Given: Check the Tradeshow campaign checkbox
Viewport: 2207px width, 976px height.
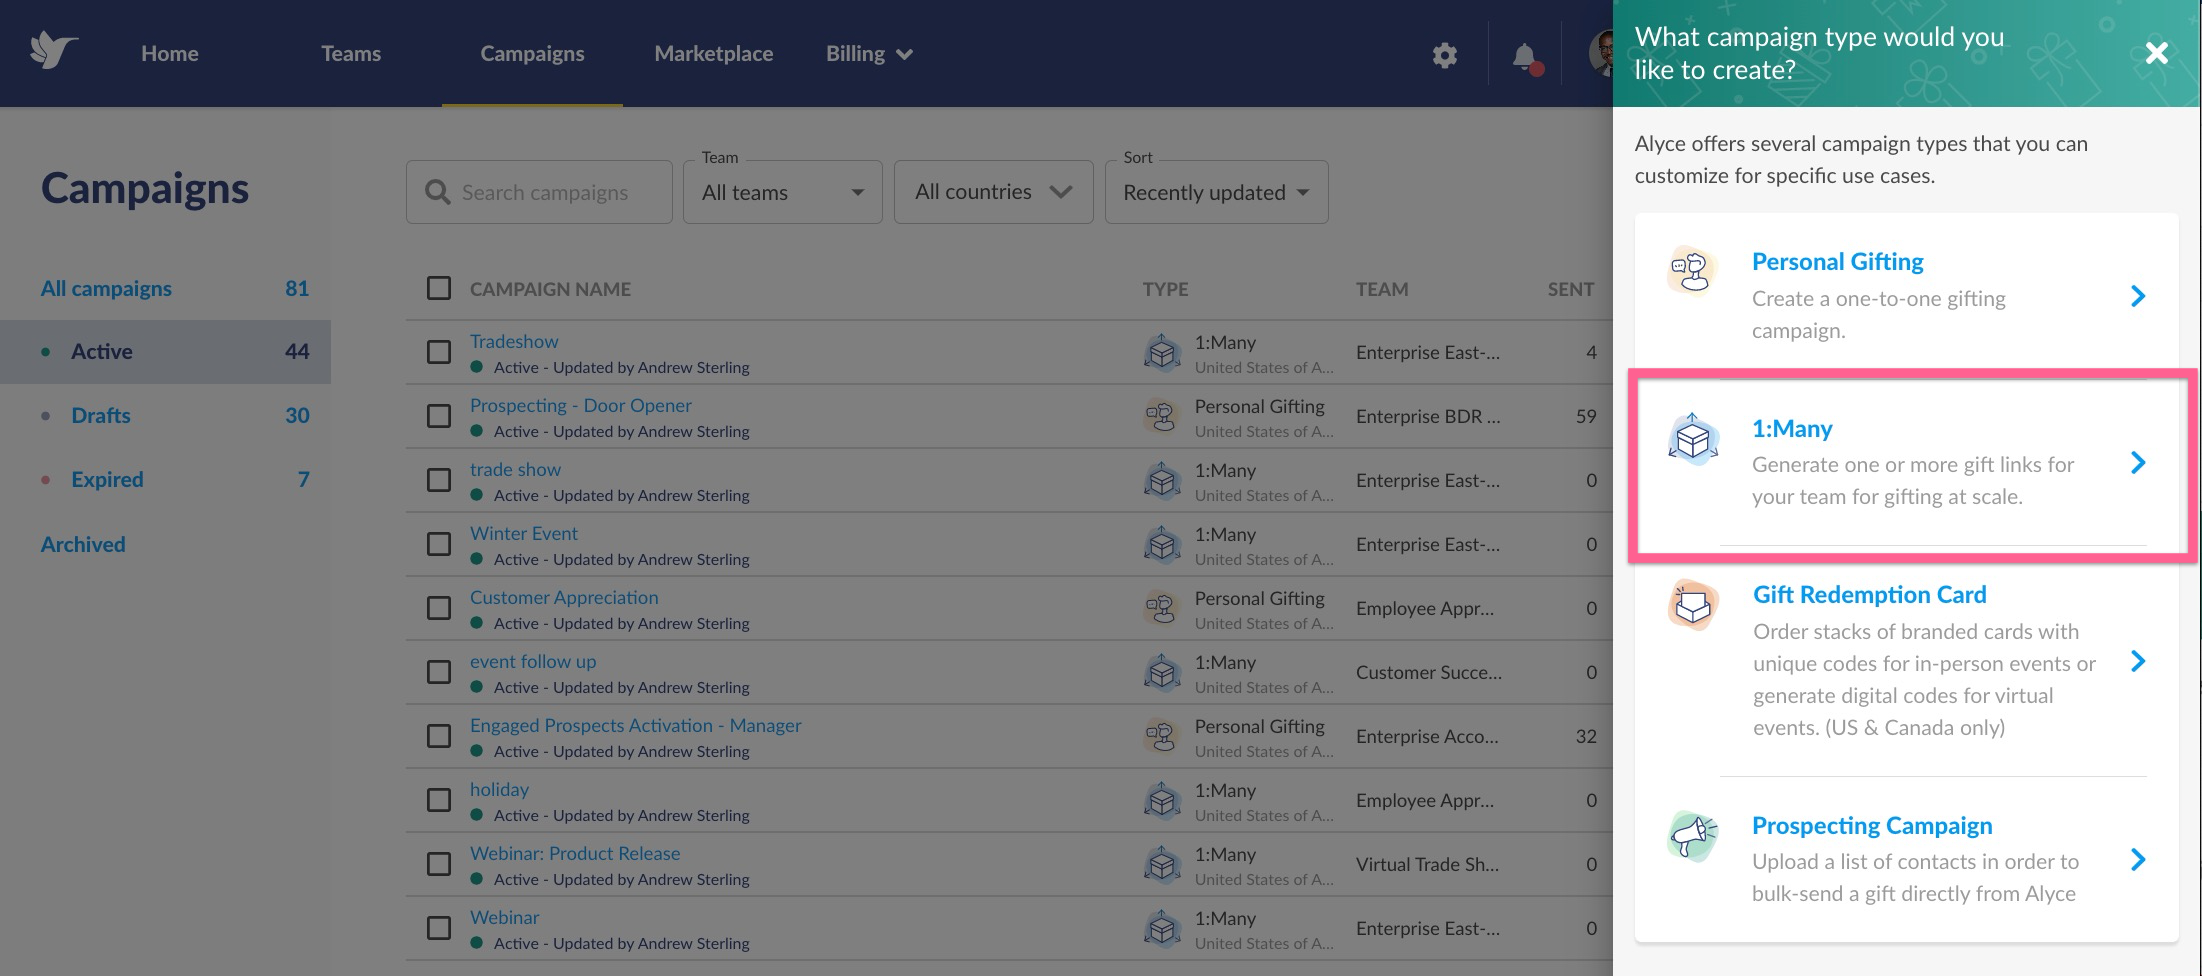Looking at the screenshot, I should click(x=438, y=352).
